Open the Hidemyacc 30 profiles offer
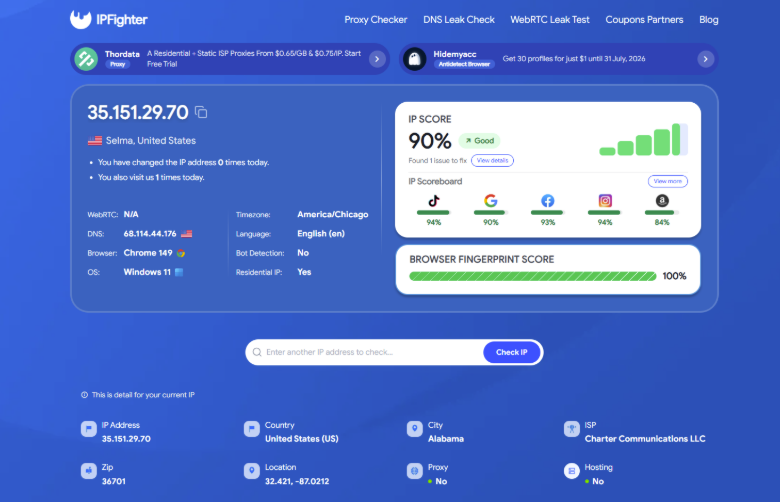The height and width of the screenshot is (502, 780). pyautogui.click(x=574, y=59)
